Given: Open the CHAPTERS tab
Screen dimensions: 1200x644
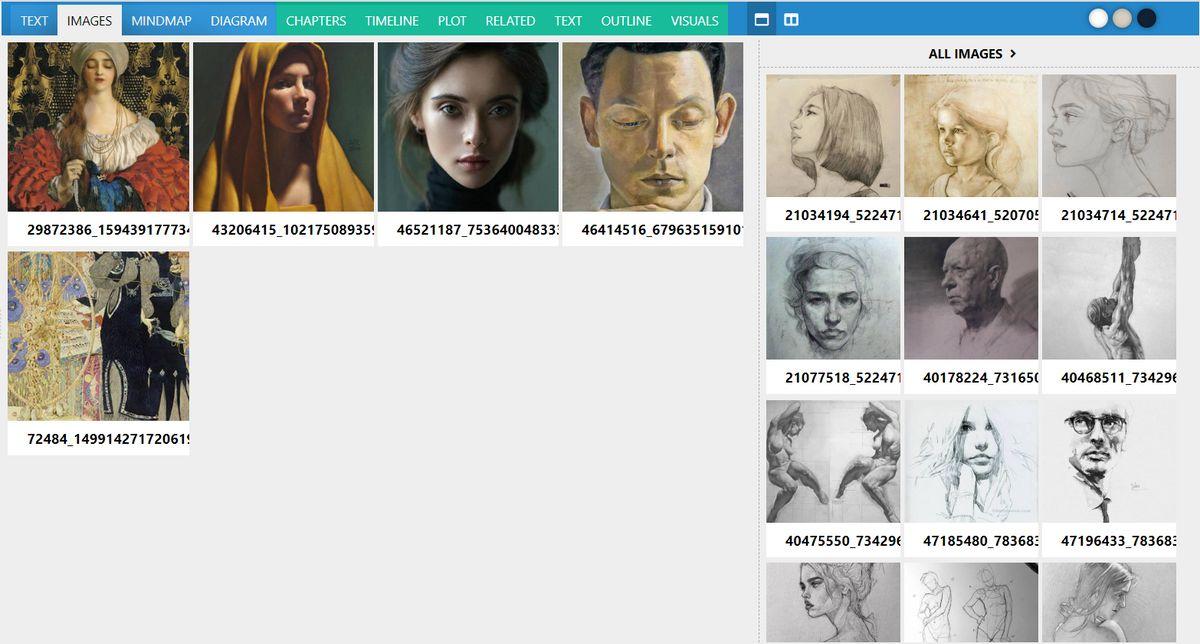Looking at the screenshot, I should [x=316, y=20].
